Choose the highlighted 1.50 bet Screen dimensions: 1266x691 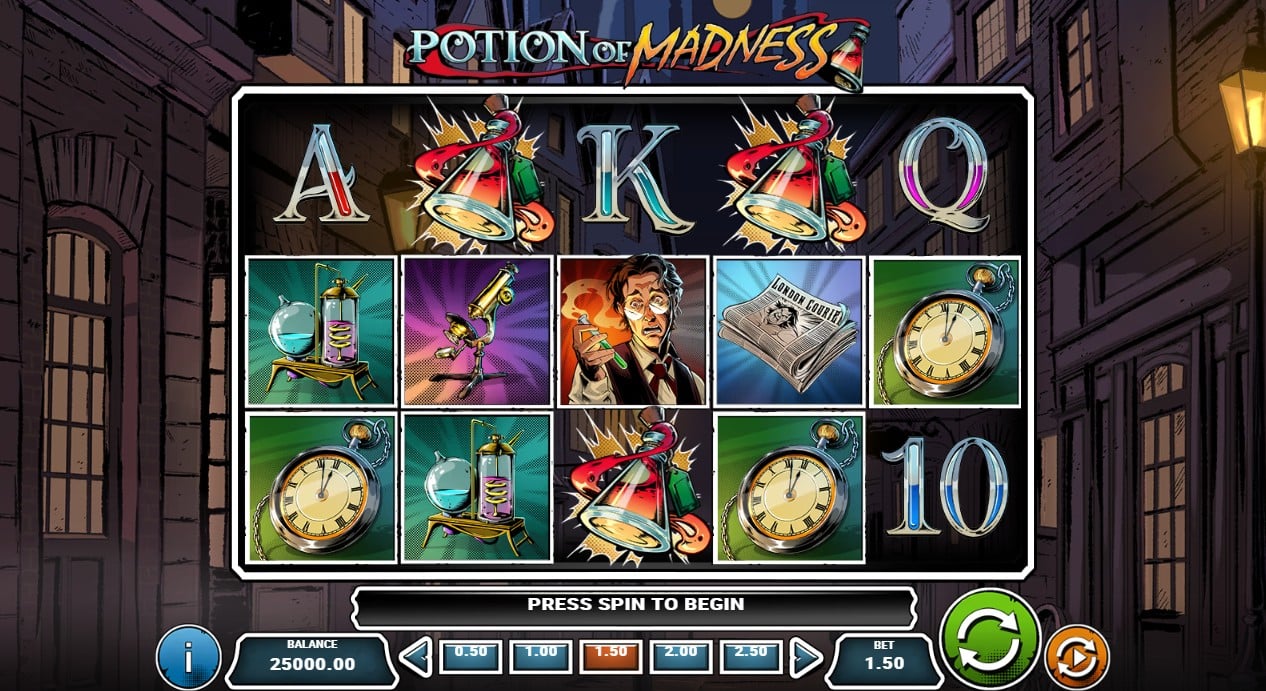pos(611,656)
